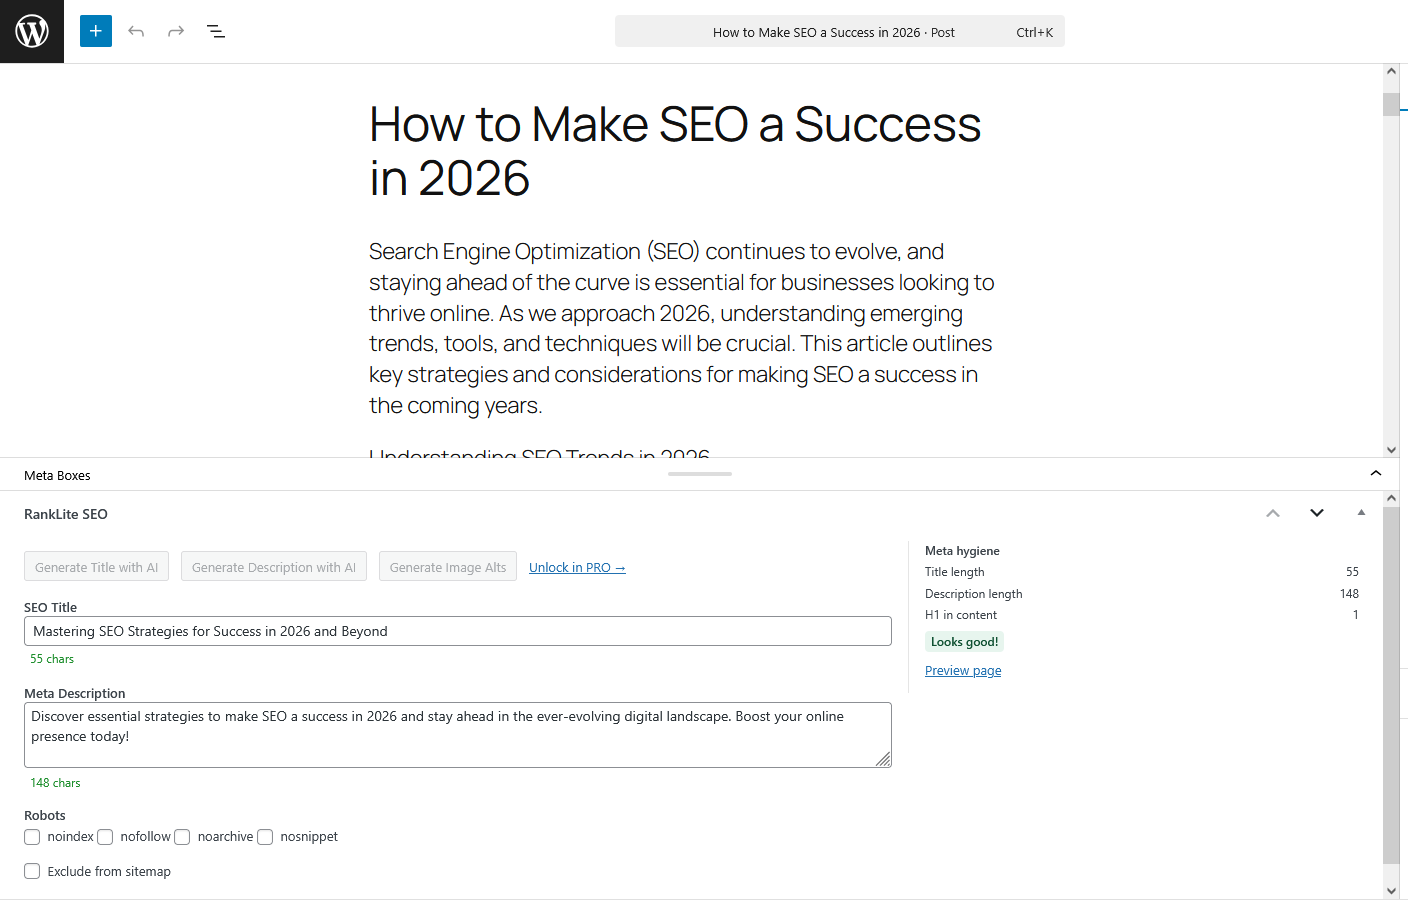Click the blue block inserter plus icon
Image resolution: width=1408 pixels, height=907 pixels.
[96, 31]
